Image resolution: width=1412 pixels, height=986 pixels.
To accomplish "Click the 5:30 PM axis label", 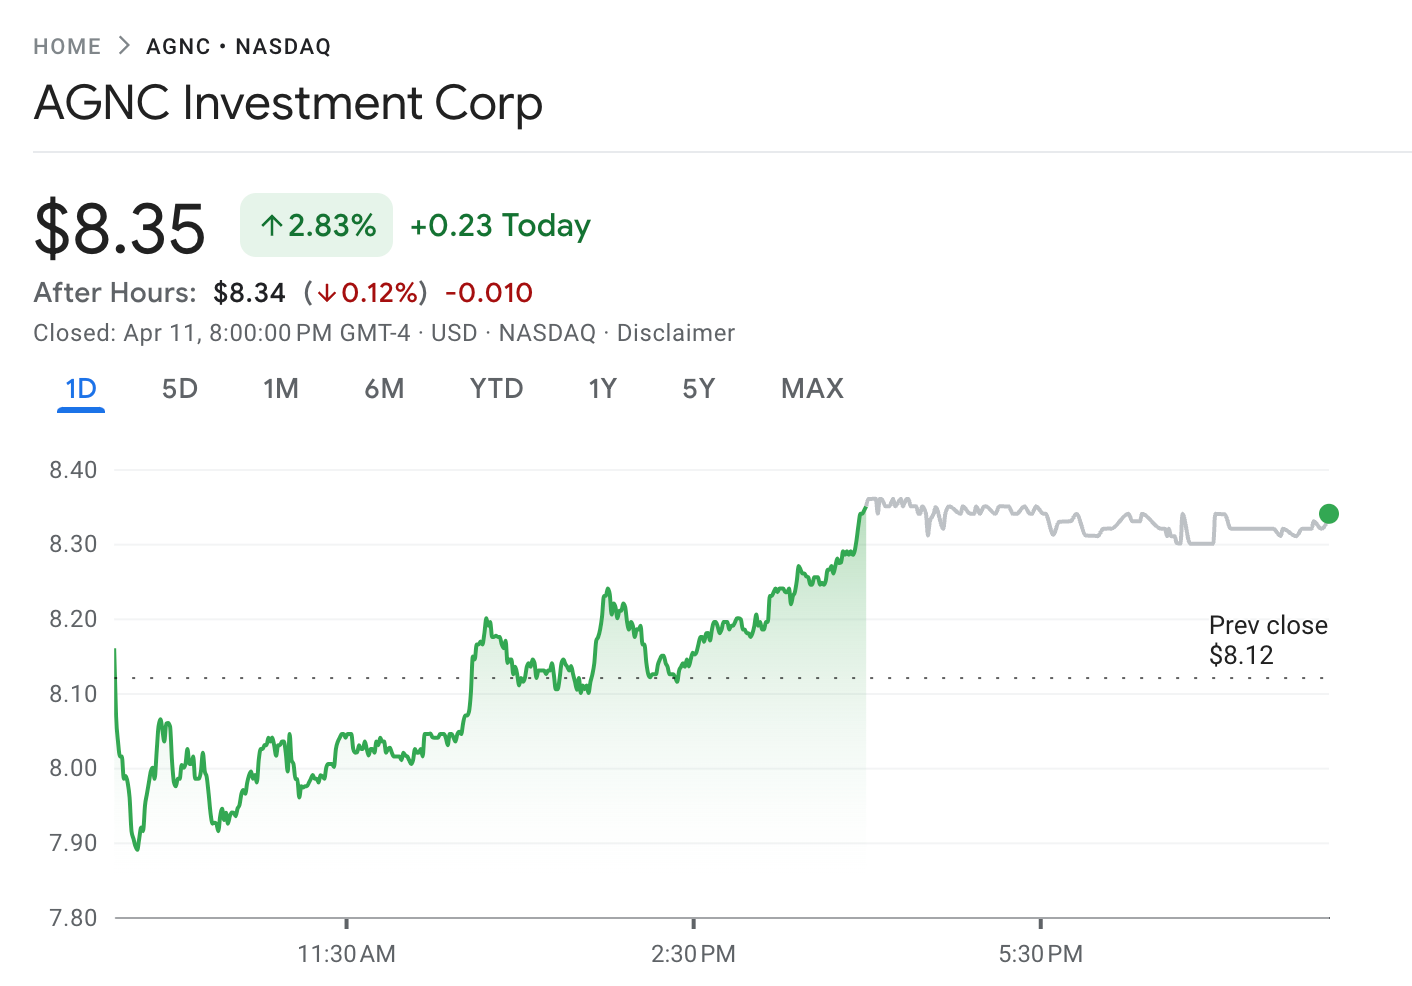I will 1040,954.
